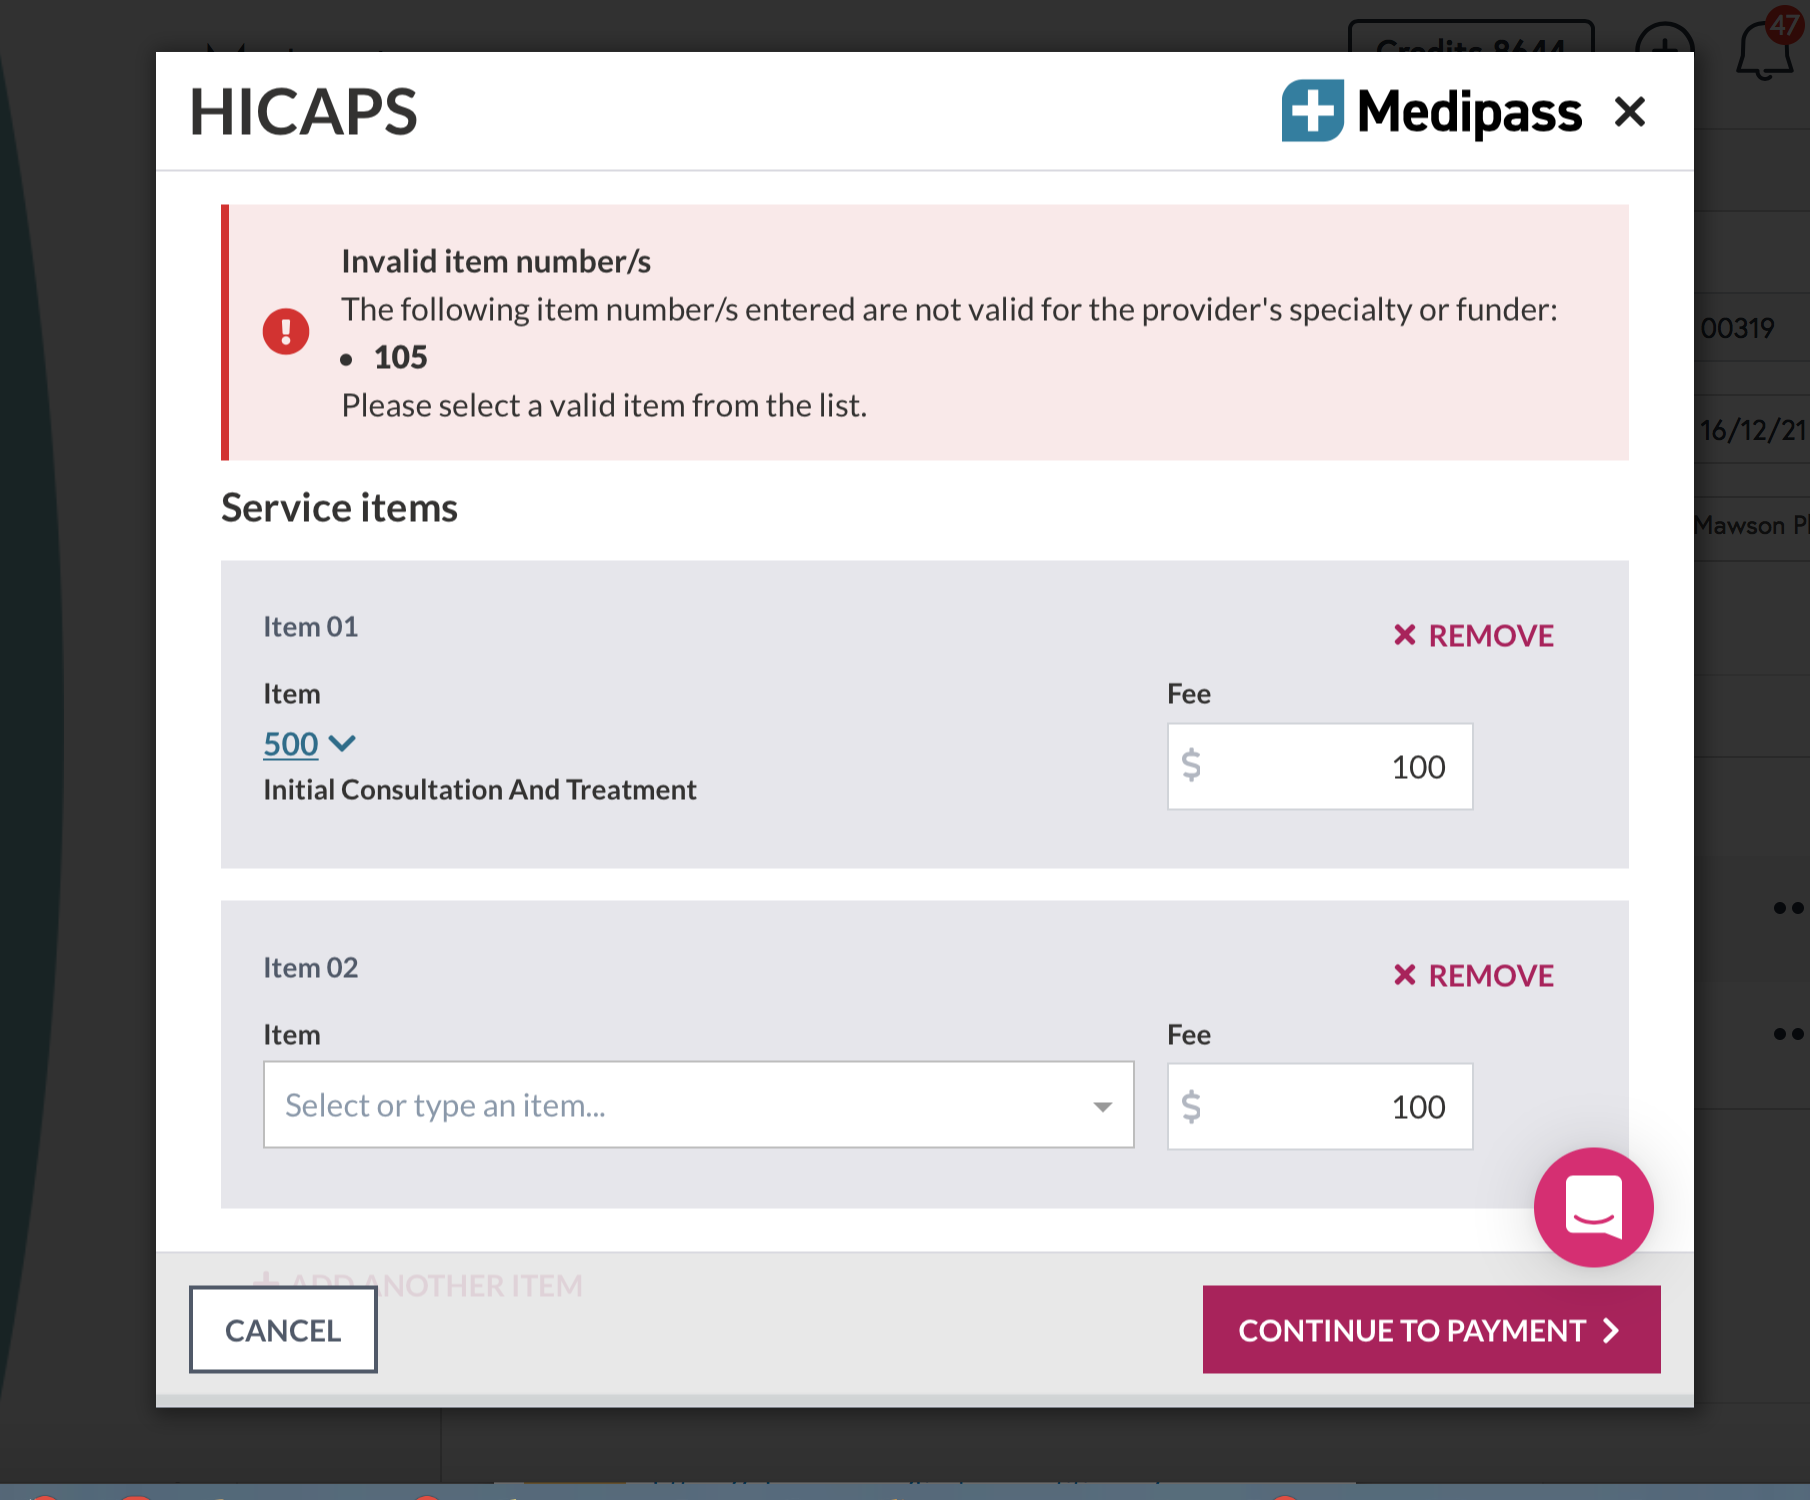Image resolution: width=1810 pixels, height=1500 pixels.
Task: Click the Item 02 dropdown arrow
Action: 1102,1106
